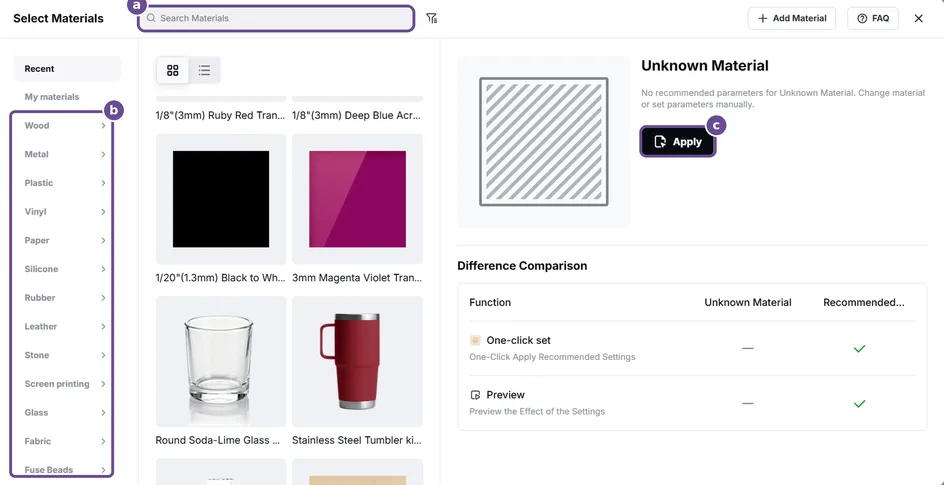The width and height of the screenshot is (944, 485).
Task: Expand the Silicone category chevron
Action: pos(104,269)
